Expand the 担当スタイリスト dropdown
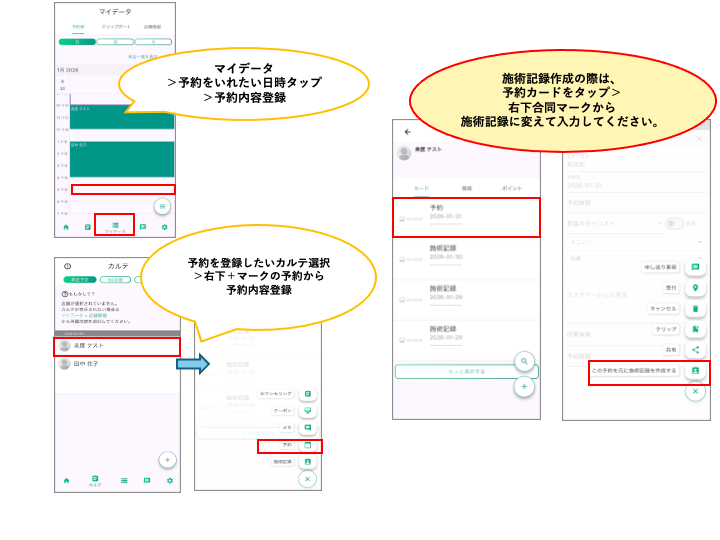Screen dimensions: 720x540 tap(610, 223)
